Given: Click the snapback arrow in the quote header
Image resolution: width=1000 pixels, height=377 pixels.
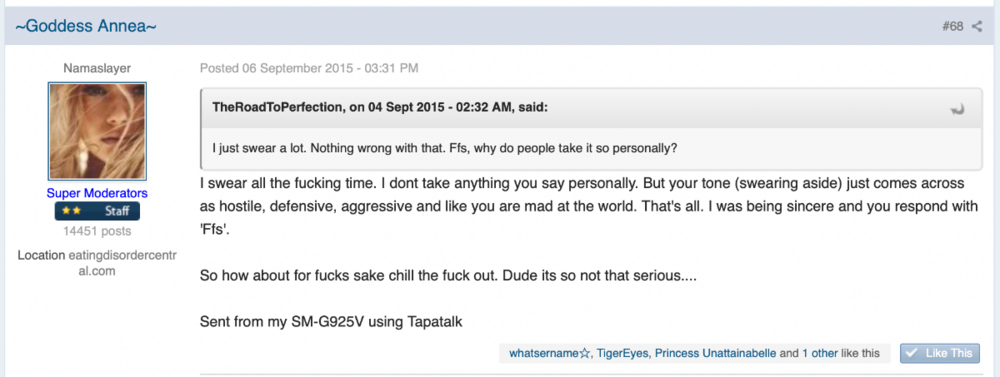Looking at the screenshot, I should click(x=957, y=109).
